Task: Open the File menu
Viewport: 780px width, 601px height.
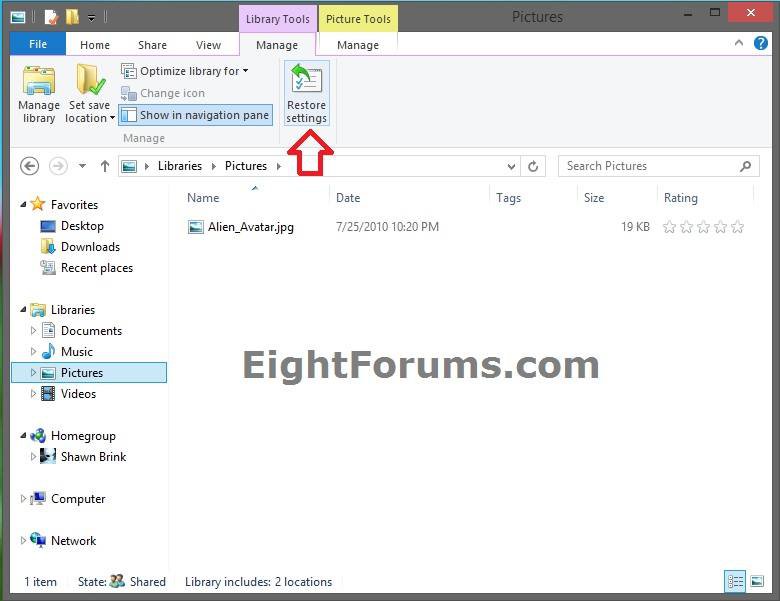Action: 38,45
